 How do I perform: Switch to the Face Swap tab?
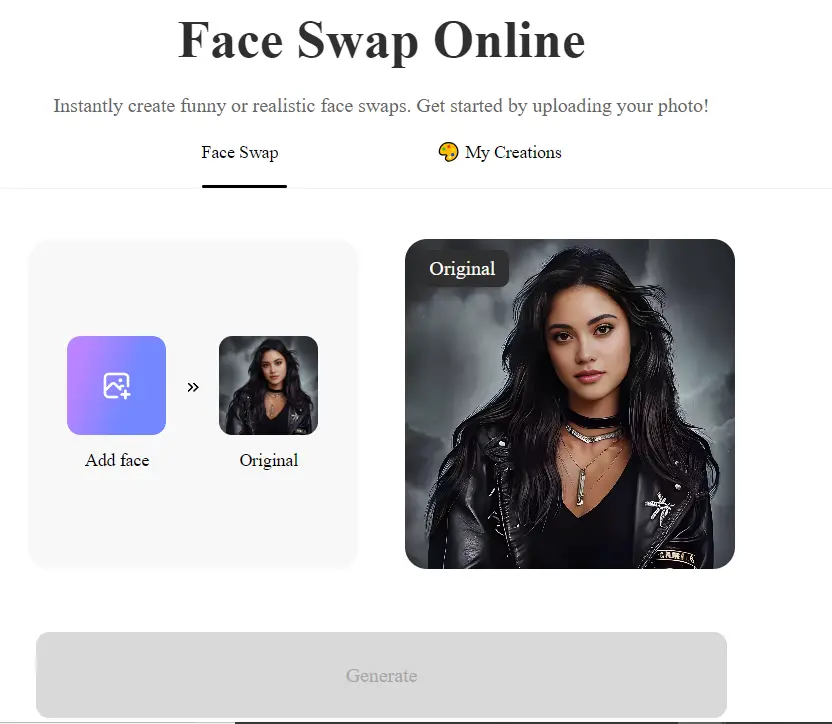click(240, 152)
